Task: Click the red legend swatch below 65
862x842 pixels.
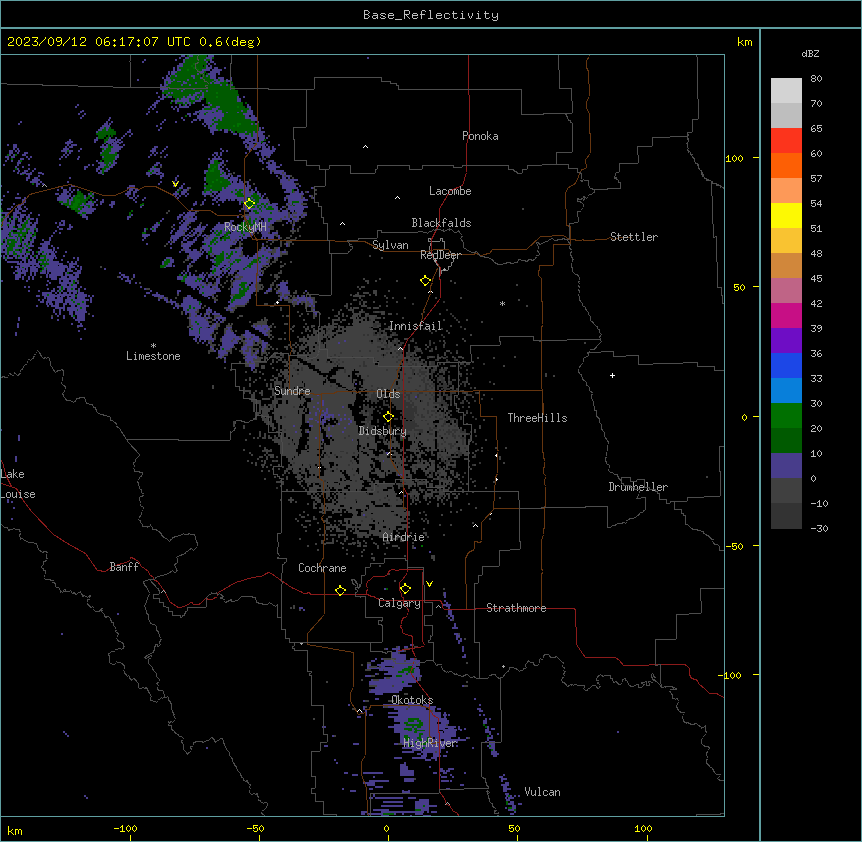Action: pyautogui.click(x=786, y=140)
